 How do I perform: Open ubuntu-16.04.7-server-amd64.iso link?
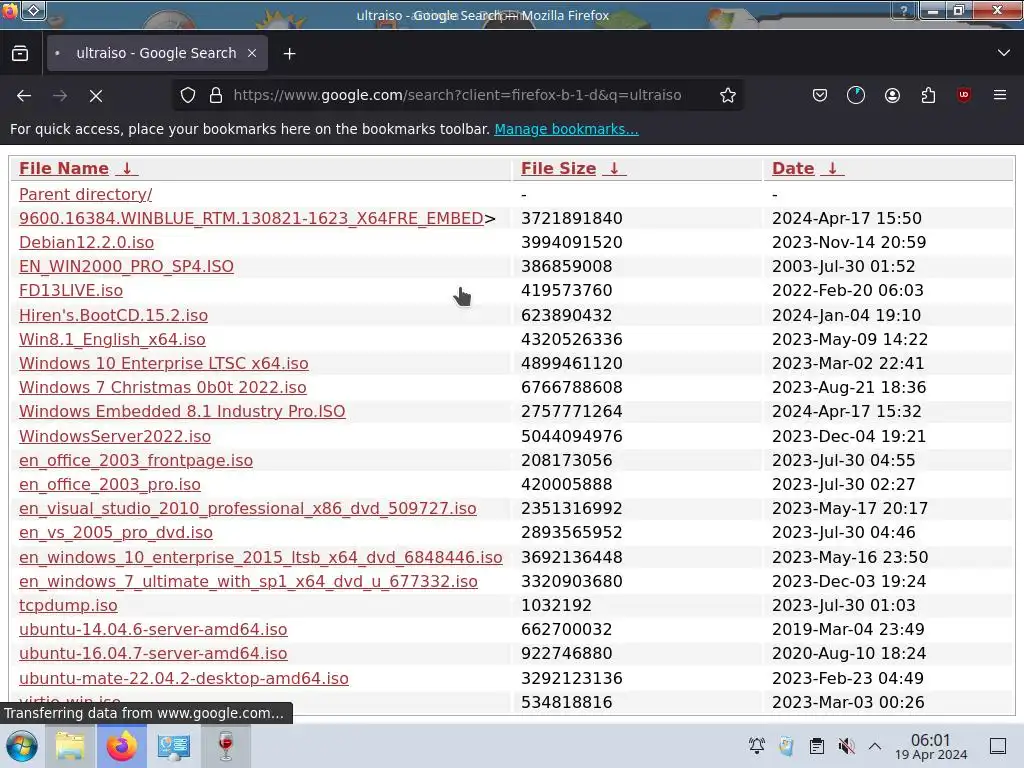[x=153, y=654]
